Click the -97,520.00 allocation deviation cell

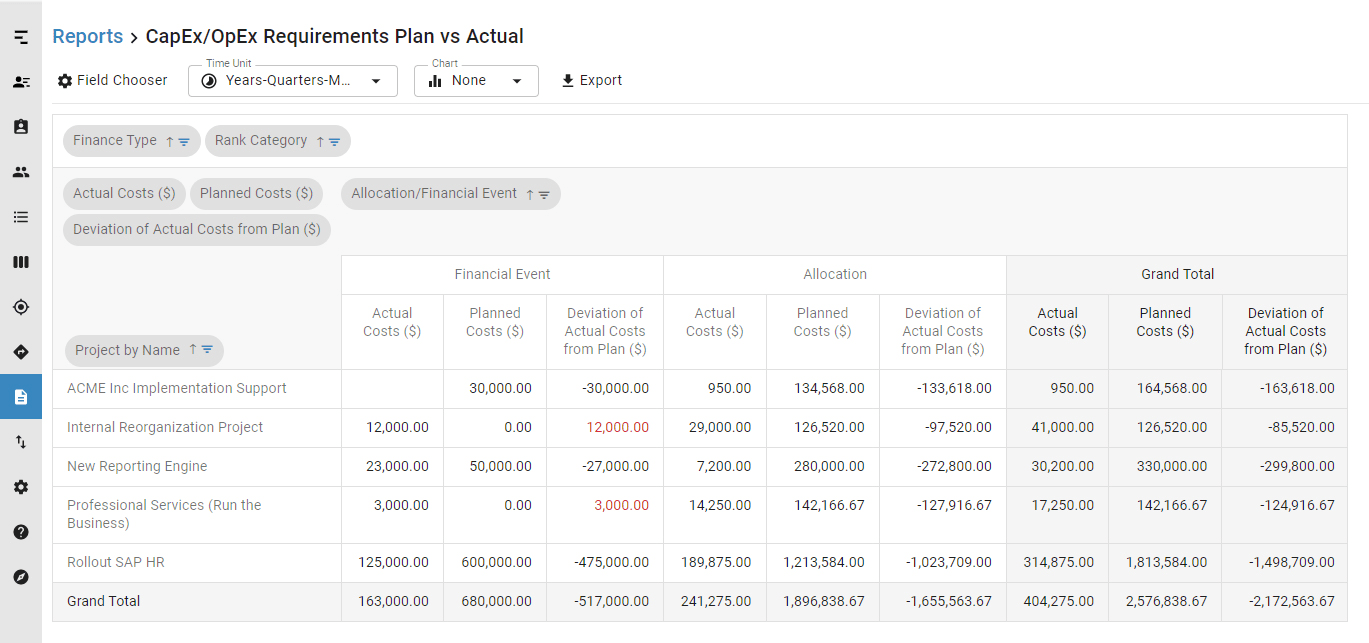click(x=943, y=428)
